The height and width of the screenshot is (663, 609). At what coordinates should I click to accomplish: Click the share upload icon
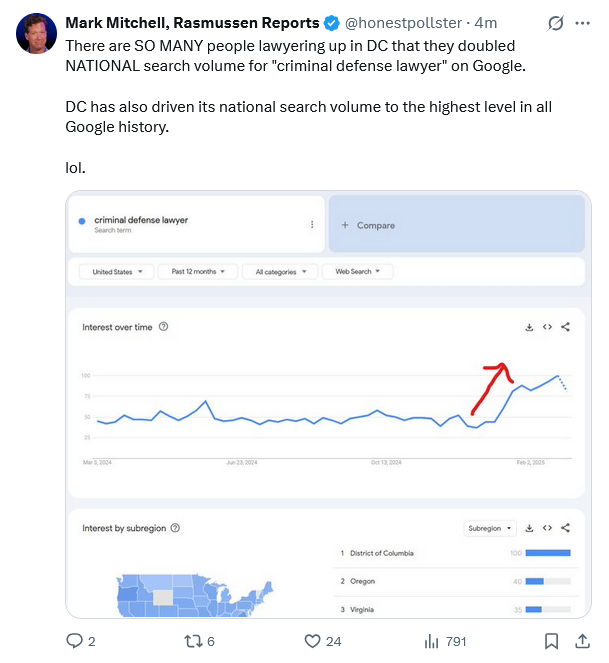(x=583, y=641)
